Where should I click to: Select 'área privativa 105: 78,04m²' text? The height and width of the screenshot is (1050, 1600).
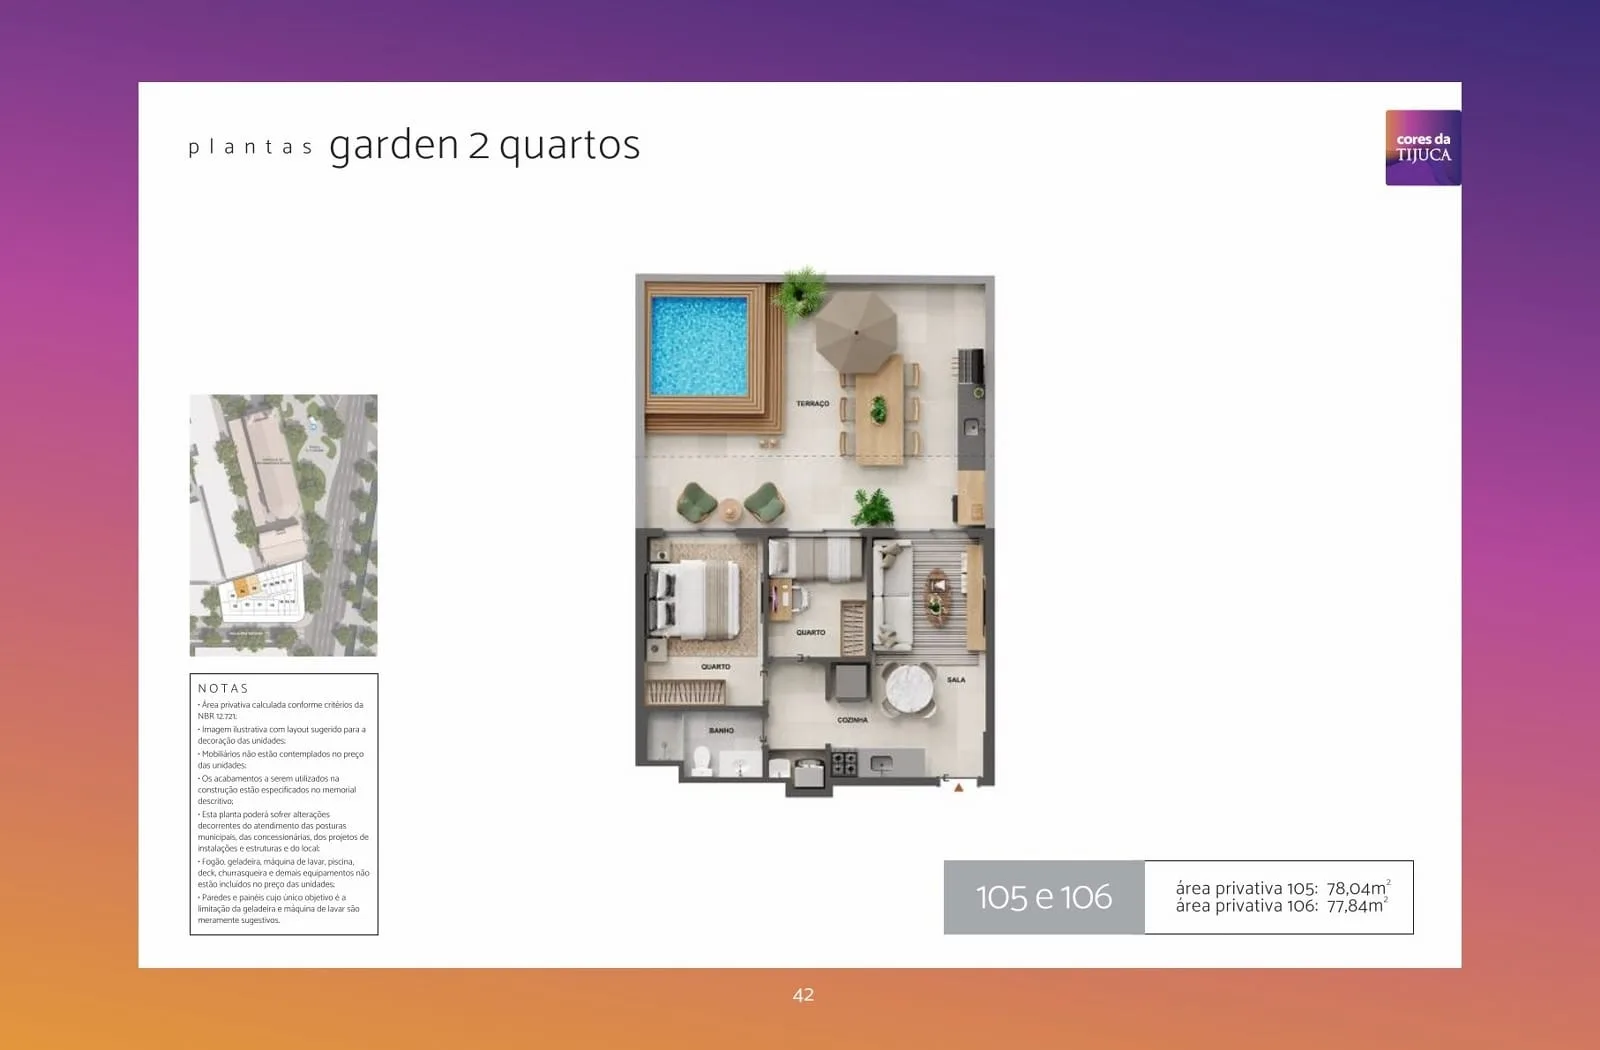(x=1283, y=888)
